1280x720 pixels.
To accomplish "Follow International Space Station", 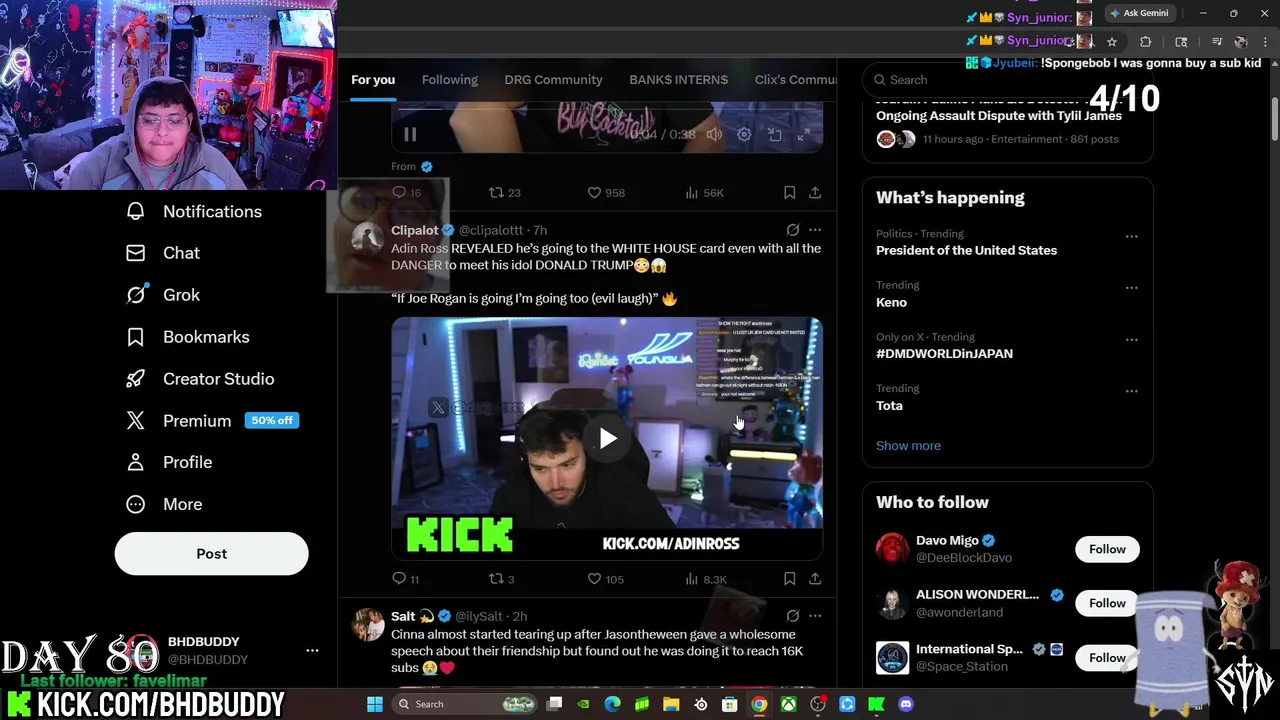I will [x=1107, y=657].
